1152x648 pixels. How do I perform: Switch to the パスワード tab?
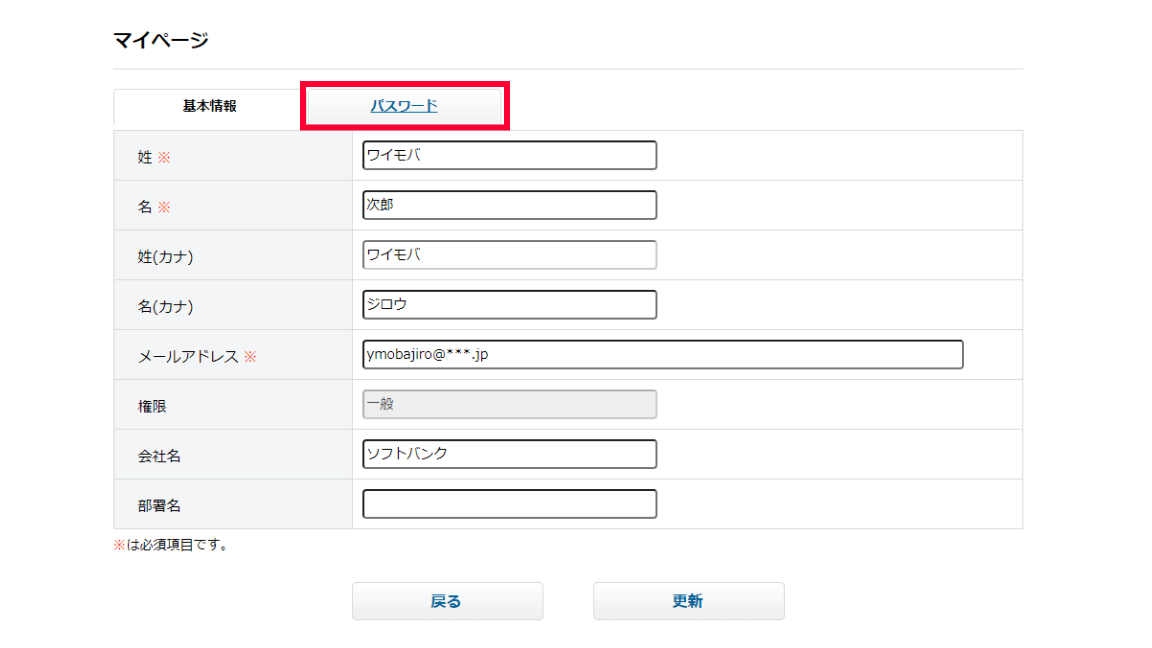coord(404,106)
